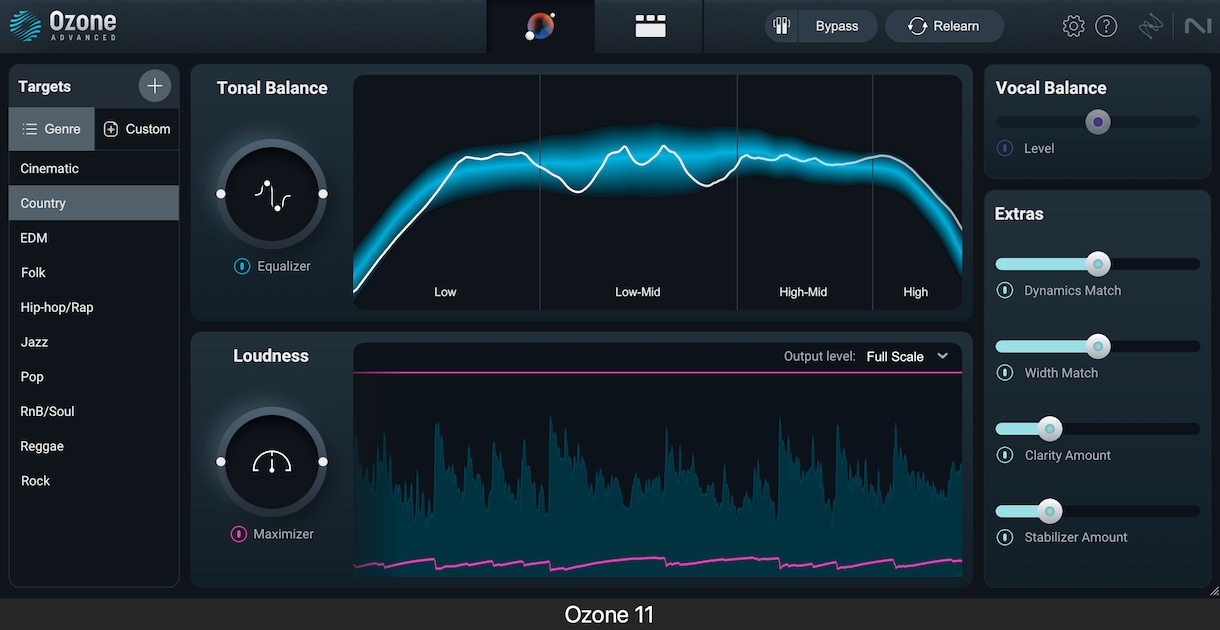Toggle Stabilizer Amount power button
This screenshot has width=1220, height=630.
coord(1005,538)
